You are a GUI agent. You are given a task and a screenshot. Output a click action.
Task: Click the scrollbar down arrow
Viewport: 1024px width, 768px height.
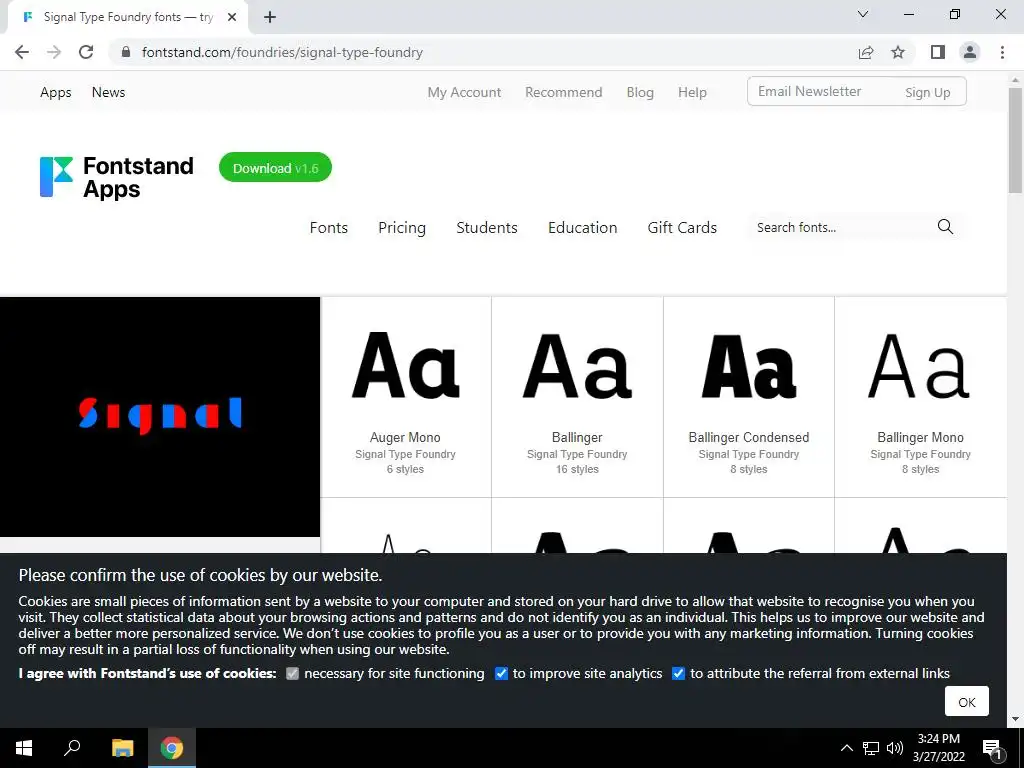(x=1015, y=720)
